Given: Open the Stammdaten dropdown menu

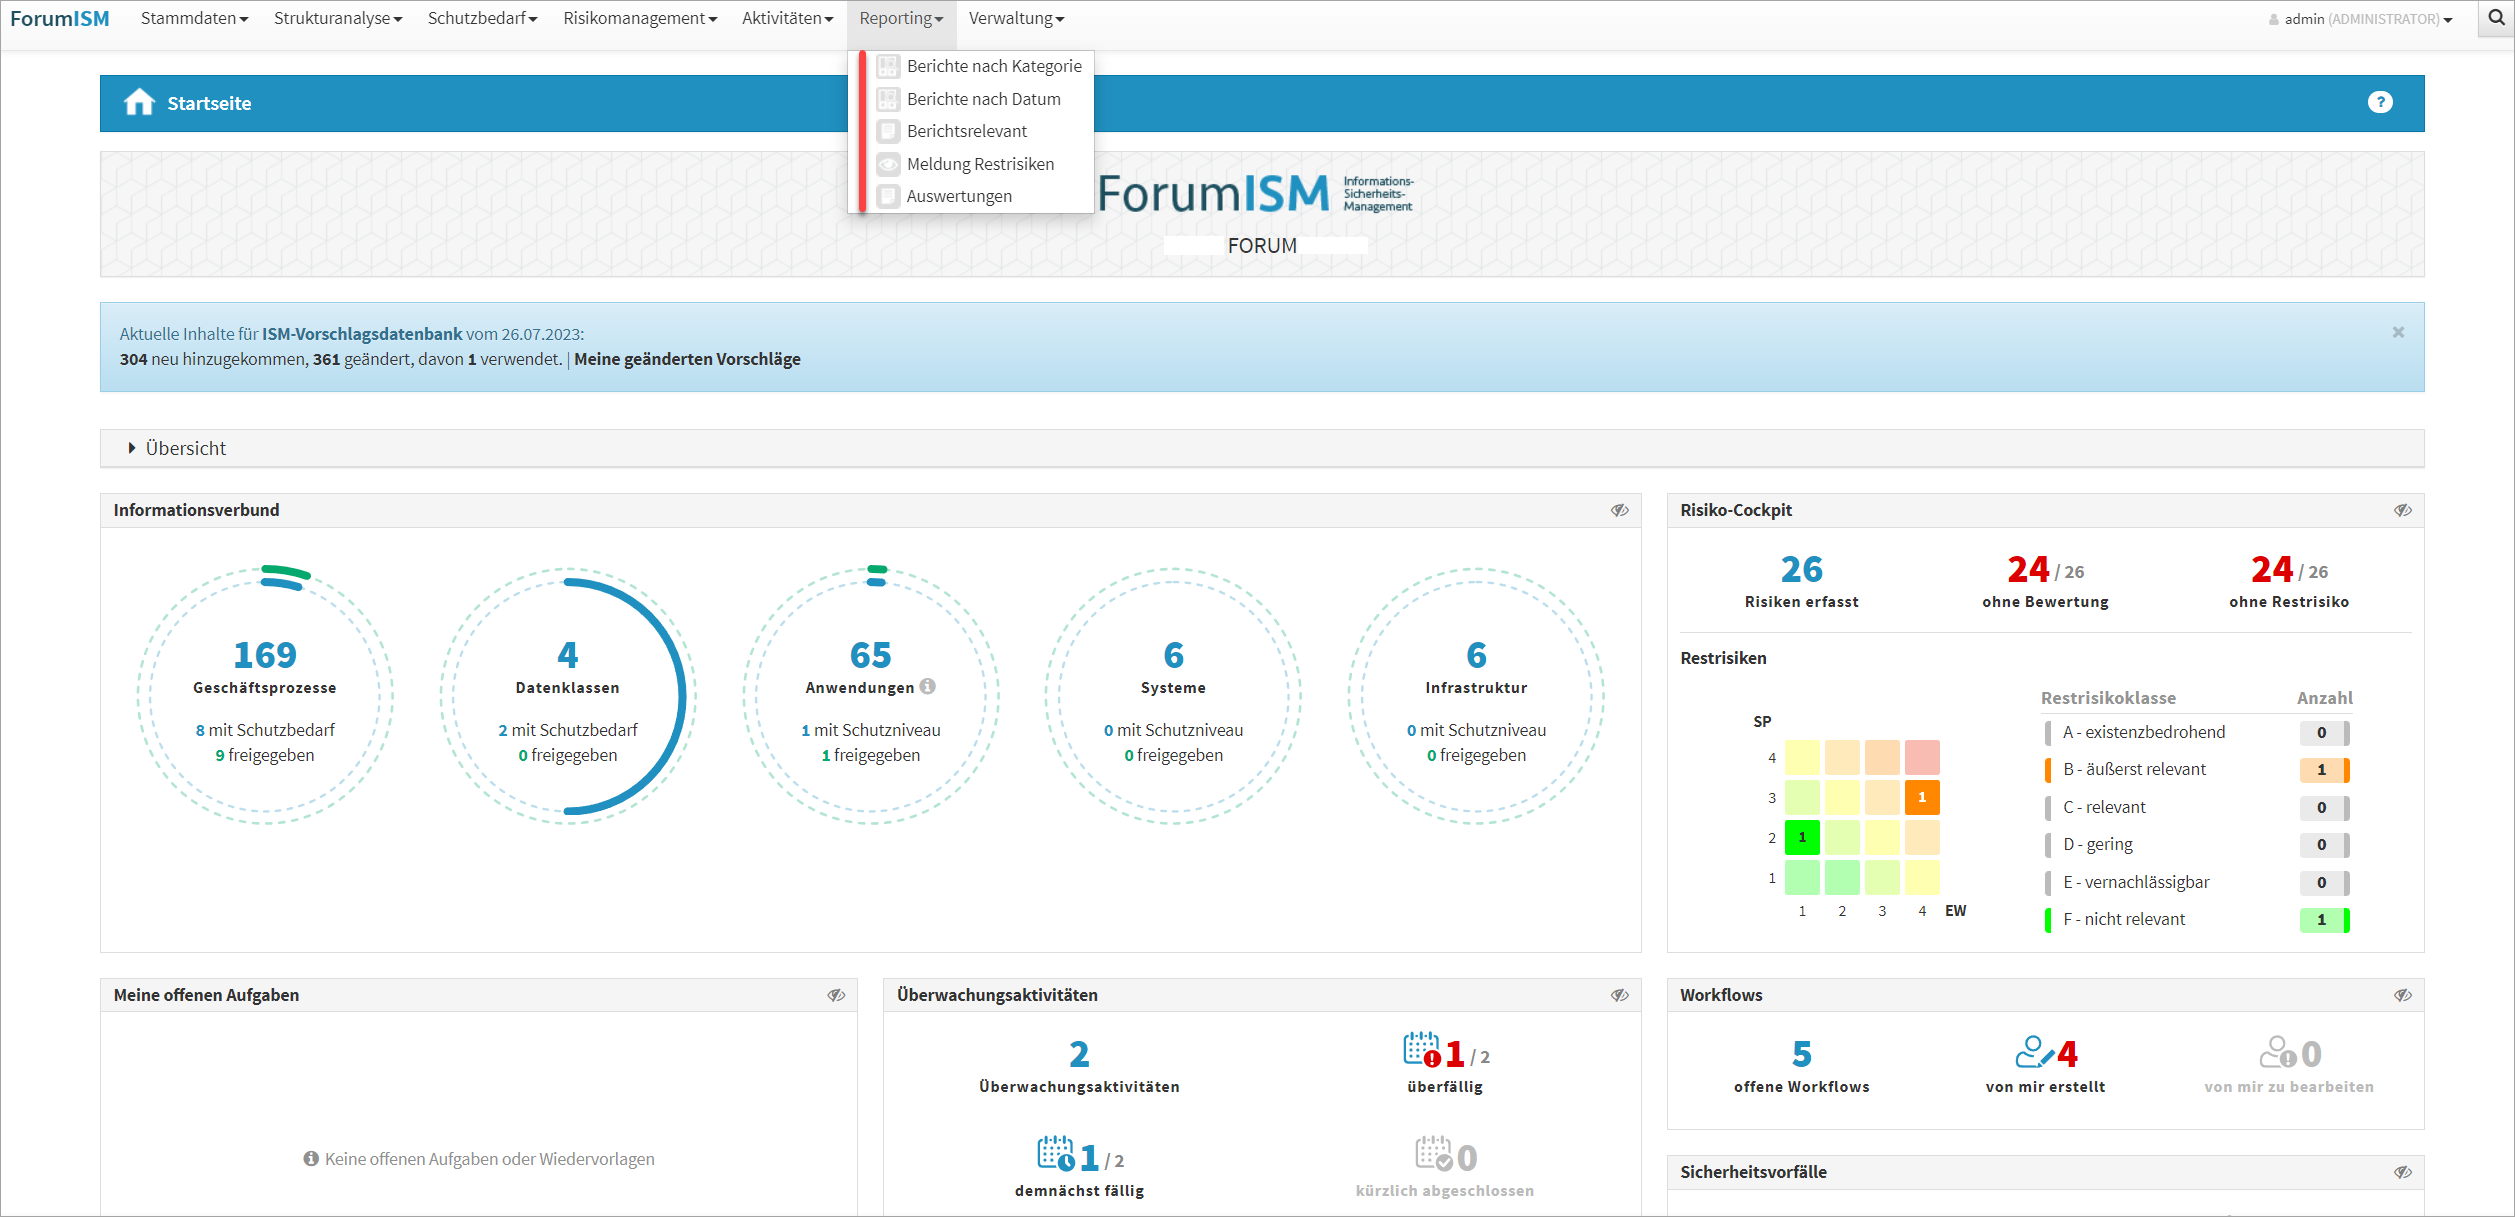Looking at the screenshot, I should 194,18.
